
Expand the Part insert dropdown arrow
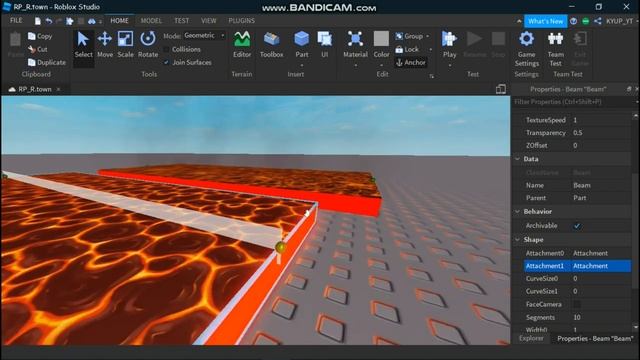pos(302,65)
